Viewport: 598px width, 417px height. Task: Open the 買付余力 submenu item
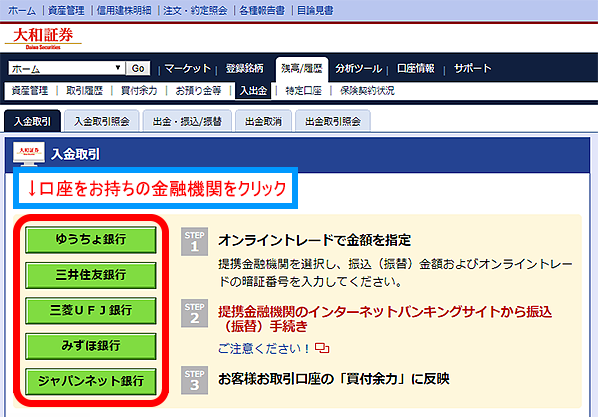(x=139, y=90)
